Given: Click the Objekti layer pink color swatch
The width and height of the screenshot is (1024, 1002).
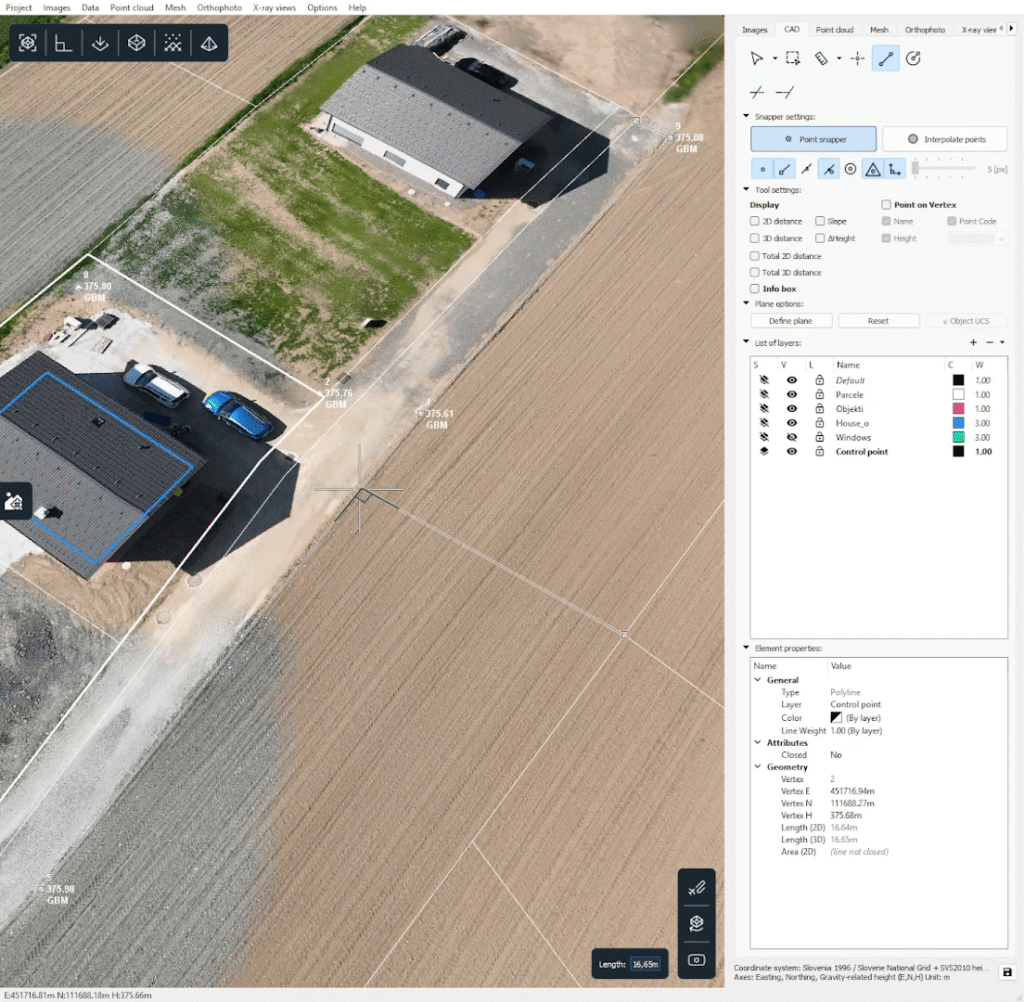Looking at the screenshot, I should [957, 409].
